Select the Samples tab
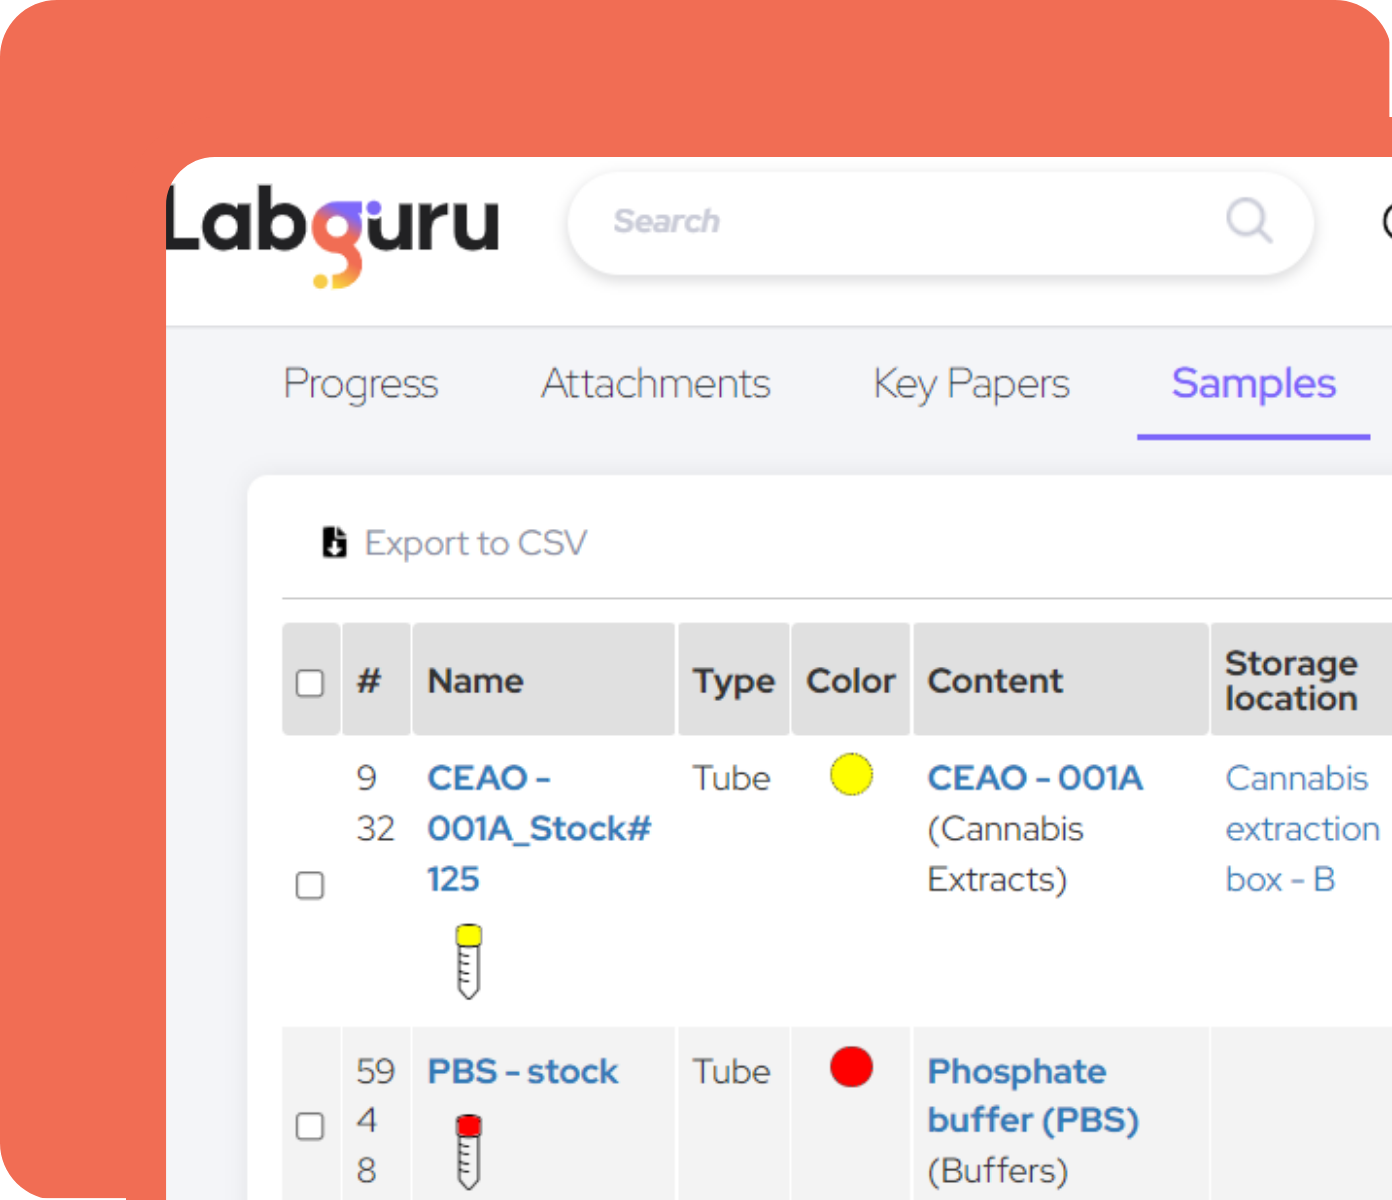Viewport: 1392px width, 1200px height. pos(1253,384)
